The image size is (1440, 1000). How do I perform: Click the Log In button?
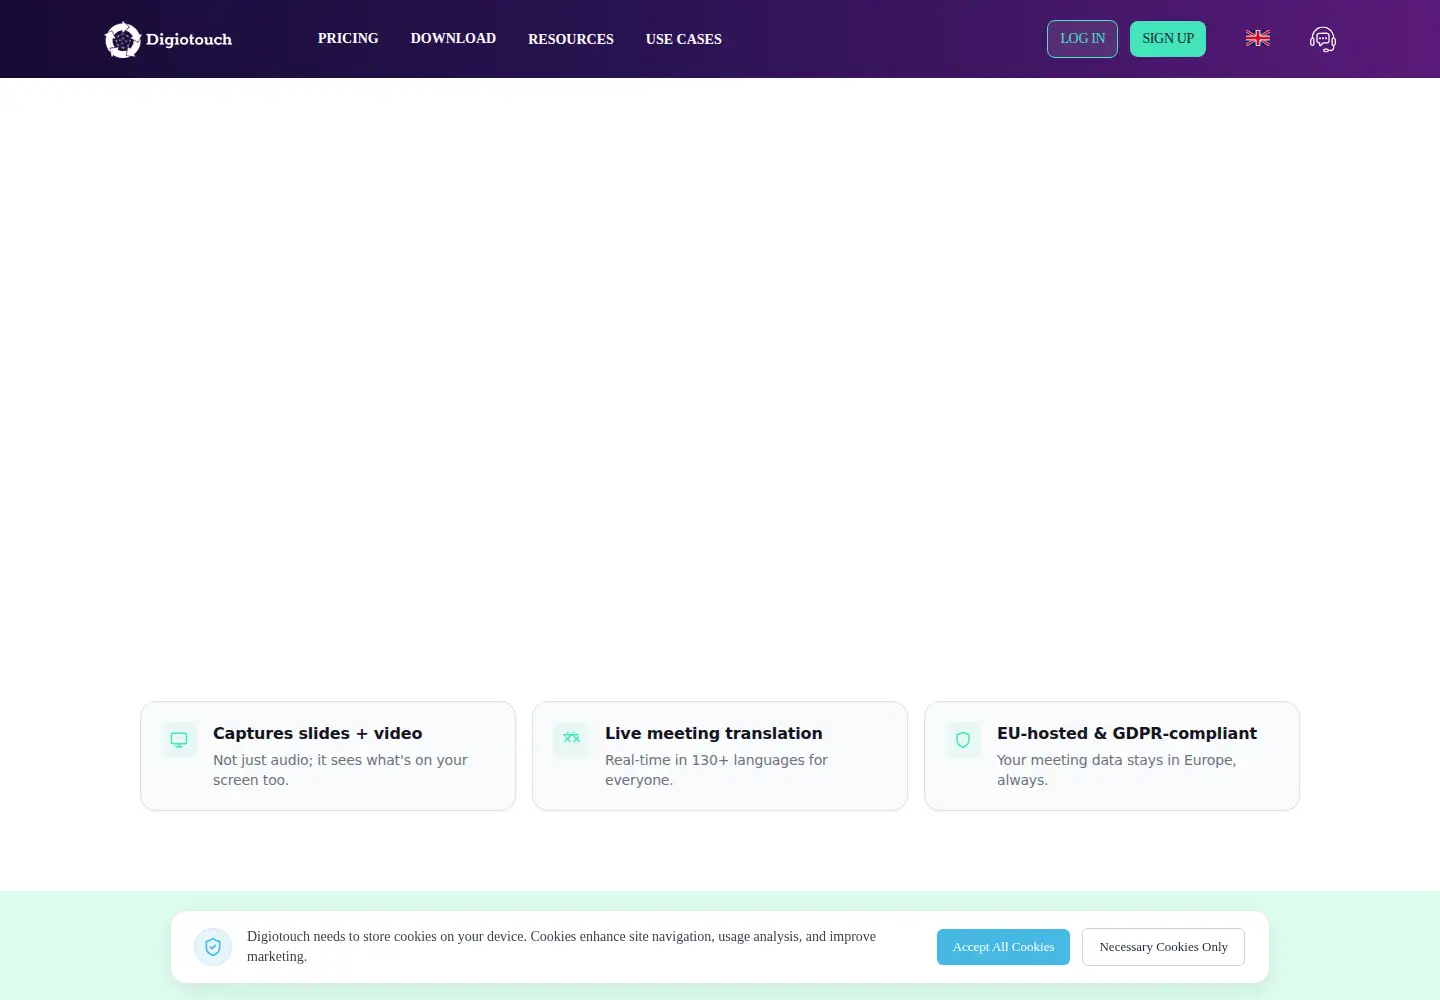pos(1082,39)
